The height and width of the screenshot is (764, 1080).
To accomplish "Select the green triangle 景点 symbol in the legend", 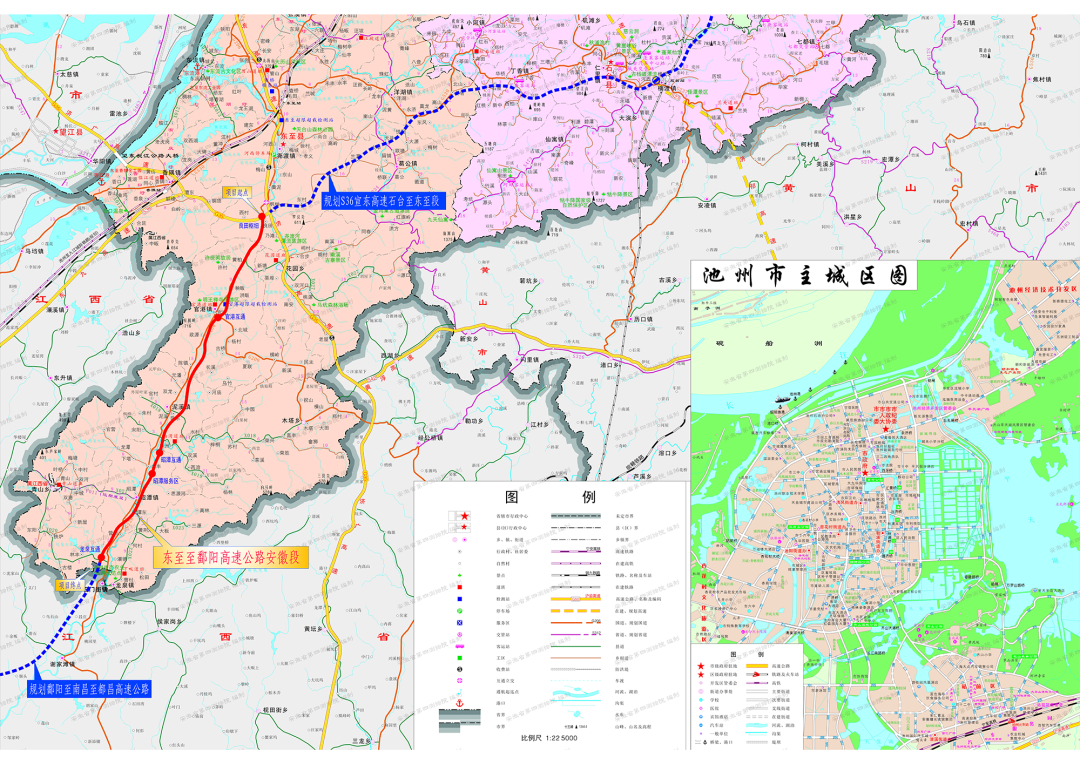I will coord(460,575).
